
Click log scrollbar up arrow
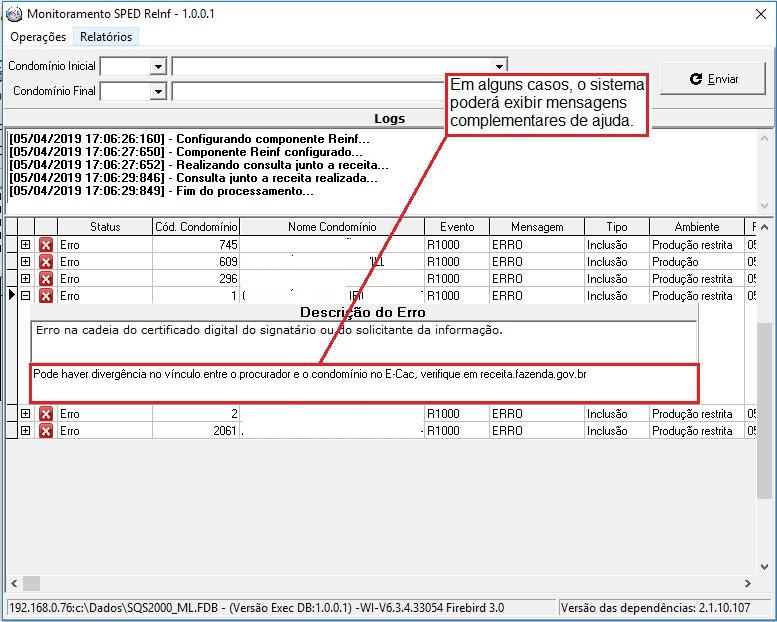tap(764, 138)
